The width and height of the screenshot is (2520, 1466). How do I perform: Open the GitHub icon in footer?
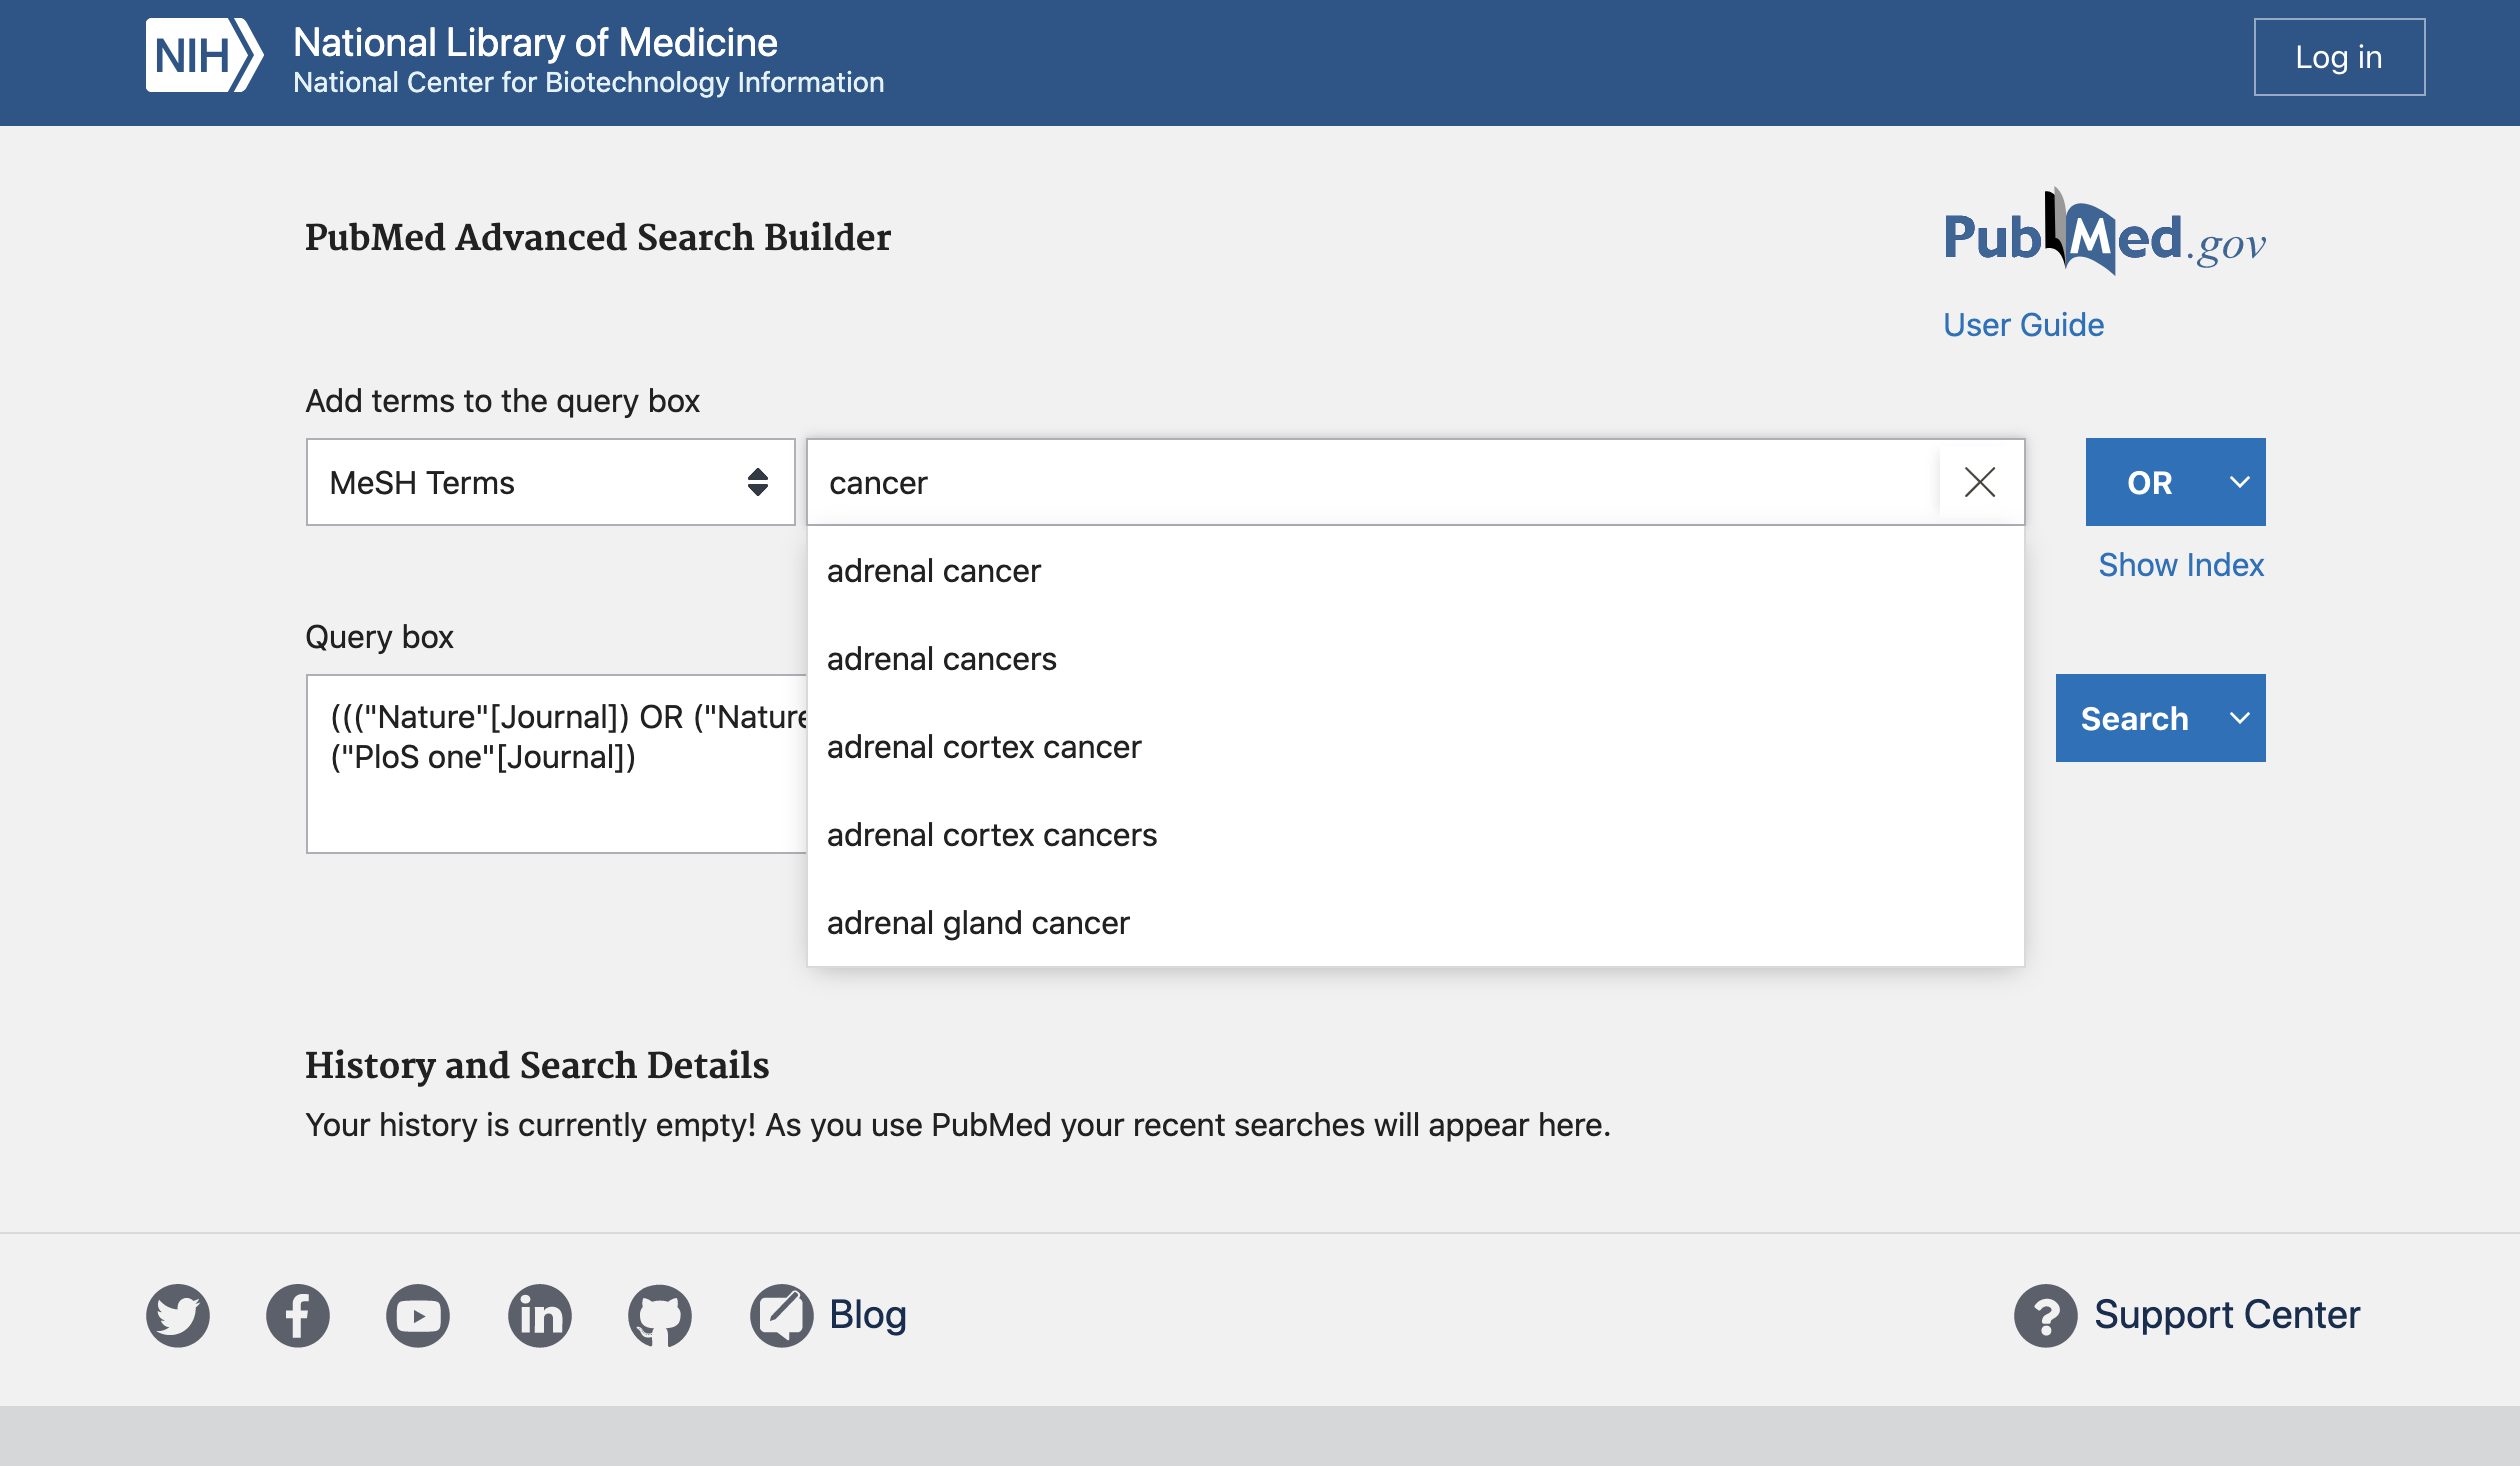point(660,1315)
